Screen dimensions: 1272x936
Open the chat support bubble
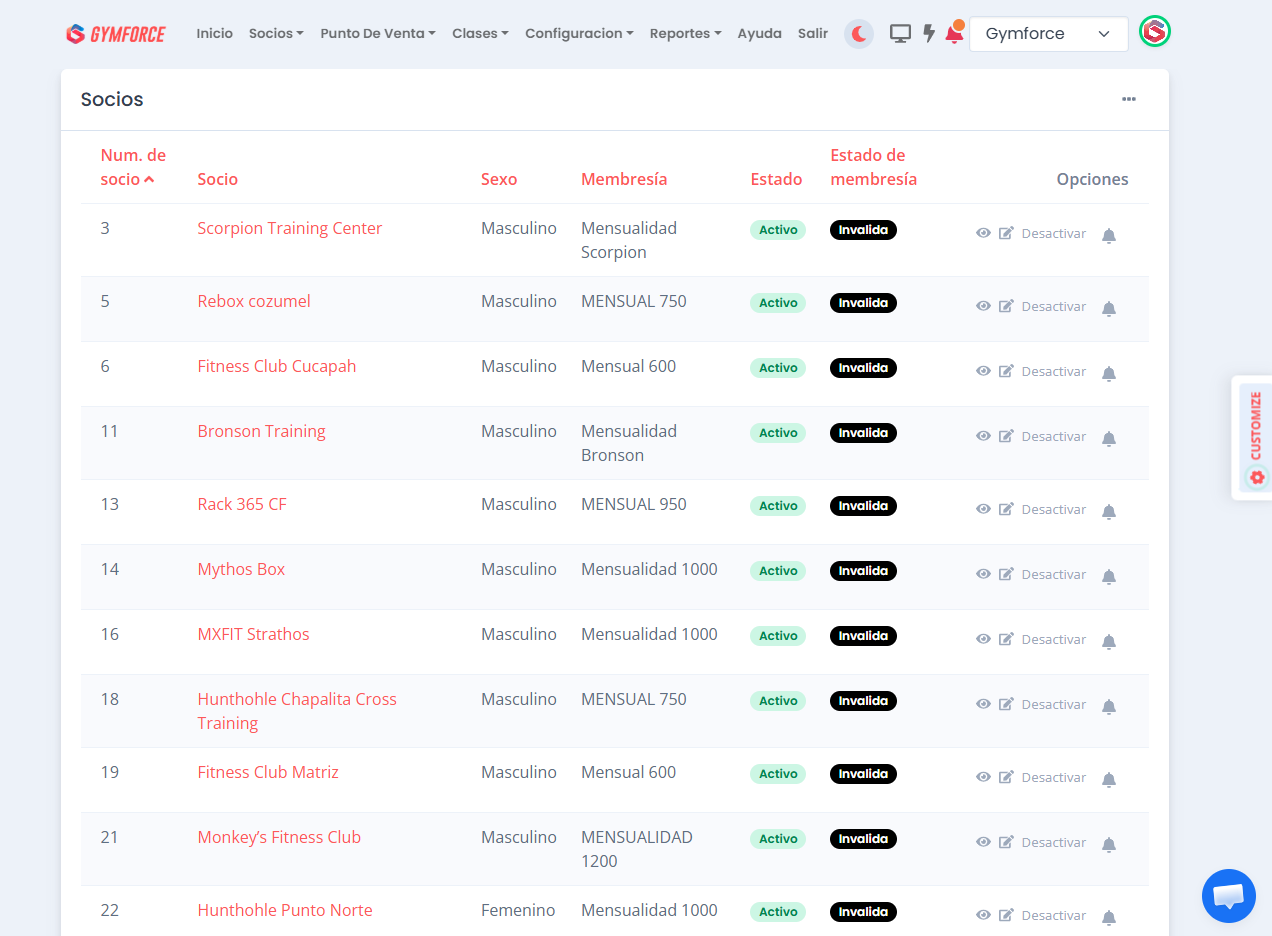click(1228, 896)
